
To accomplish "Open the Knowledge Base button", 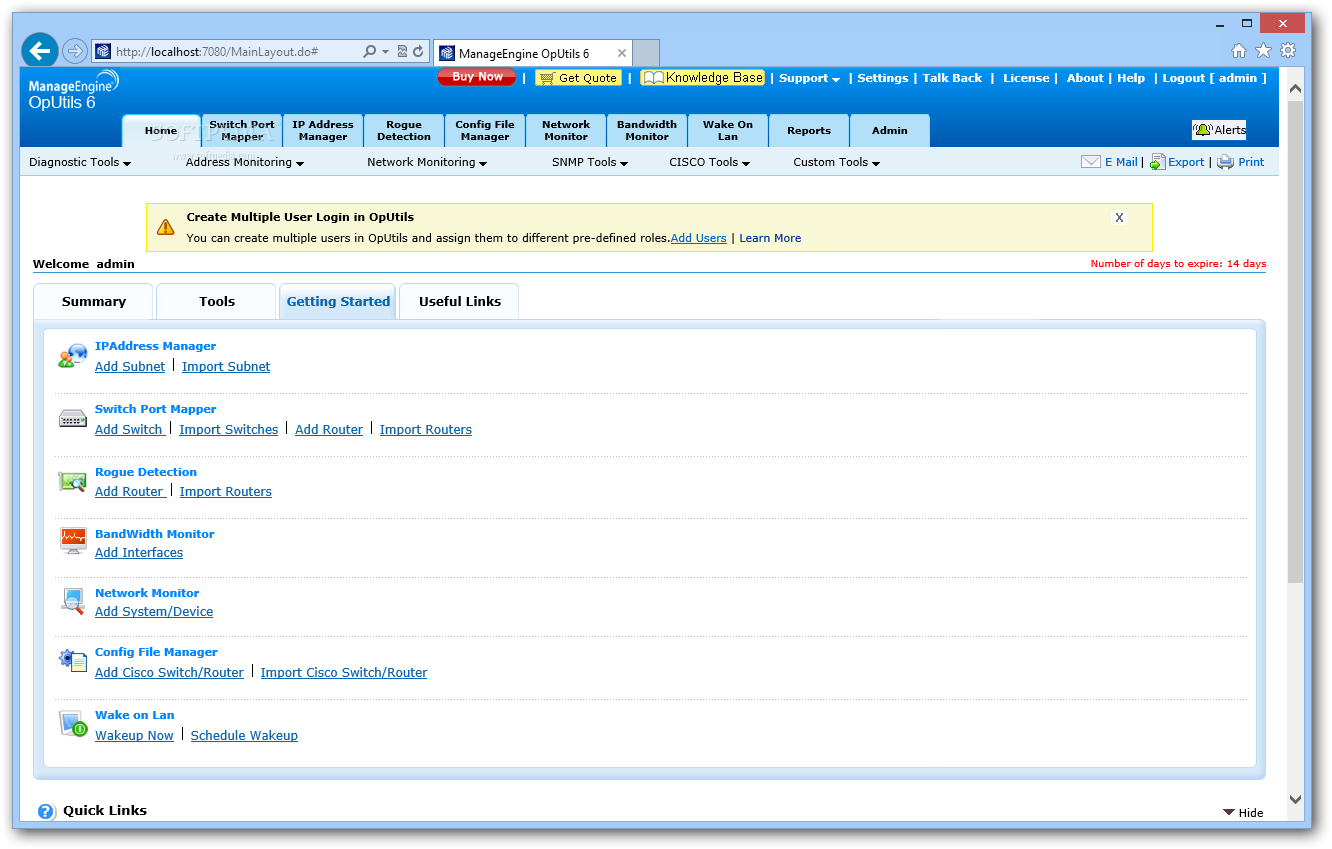I will coord(703,78).
